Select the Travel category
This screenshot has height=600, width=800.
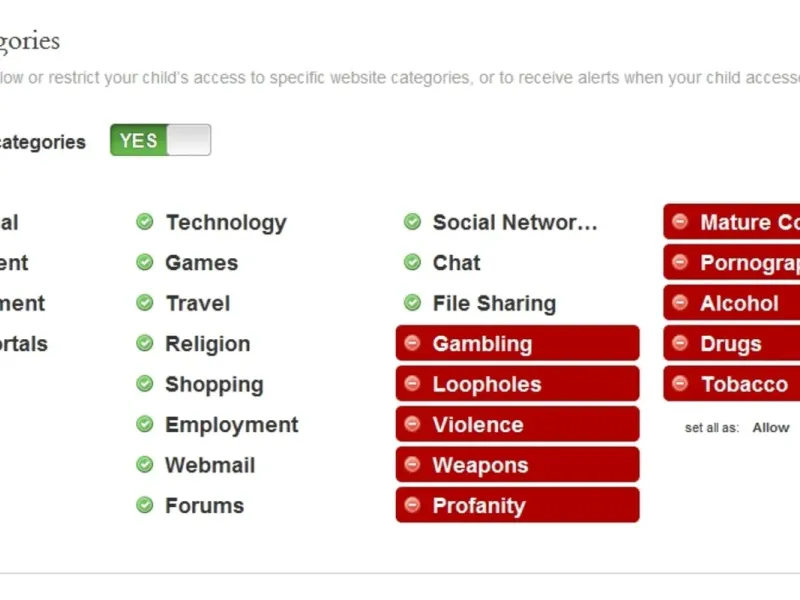point(198,303)
